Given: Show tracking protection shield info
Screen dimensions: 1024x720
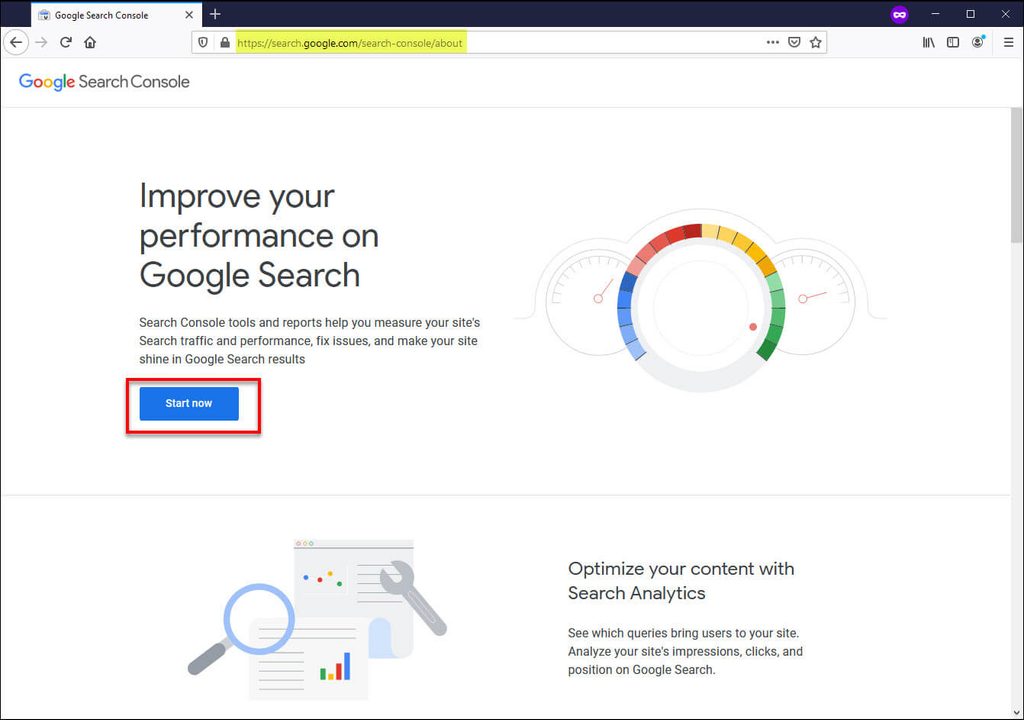Looking at the screenshot, I should coord(203,42).
